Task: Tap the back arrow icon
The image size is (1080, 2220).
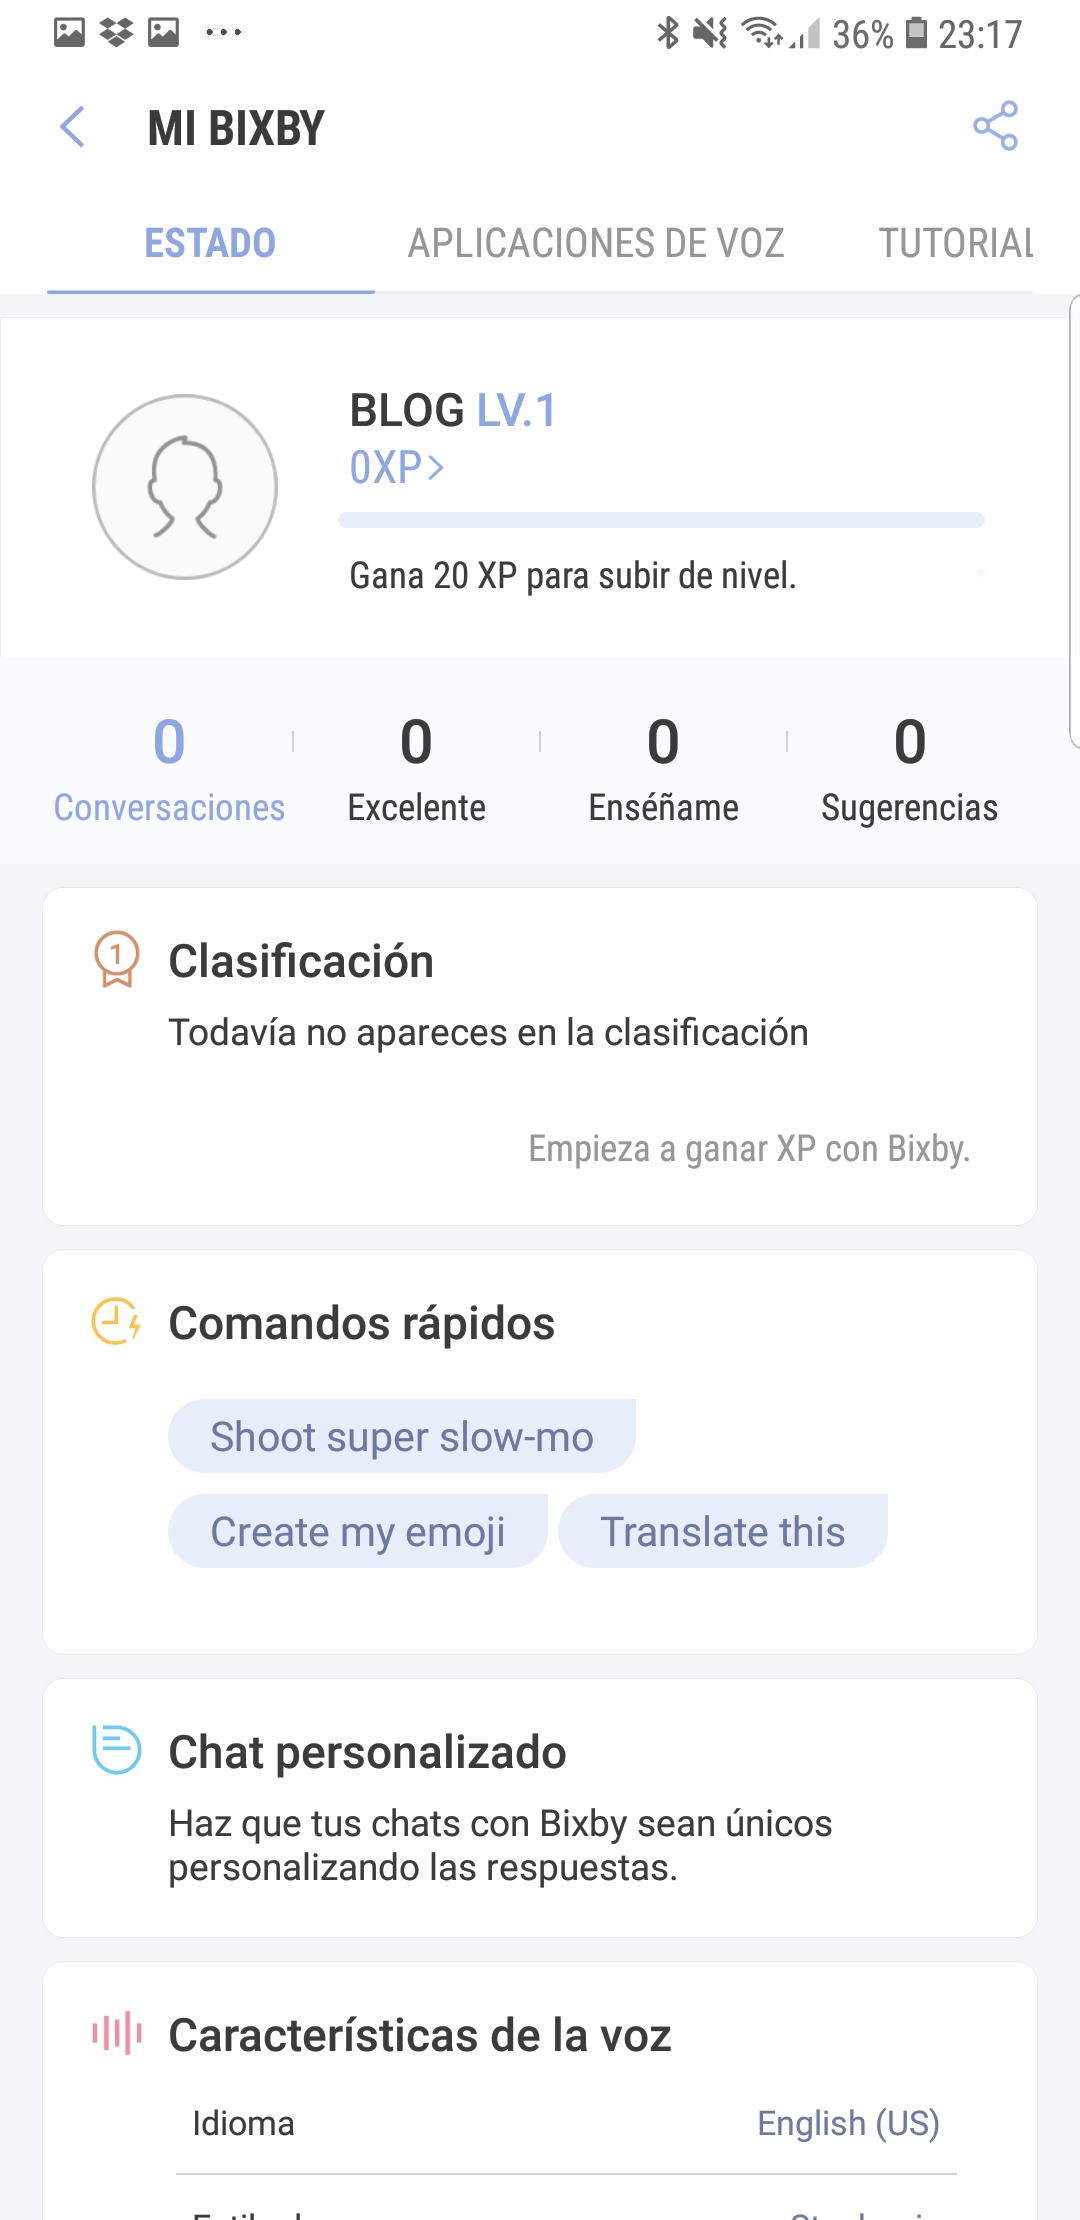Action: point(72,127)
